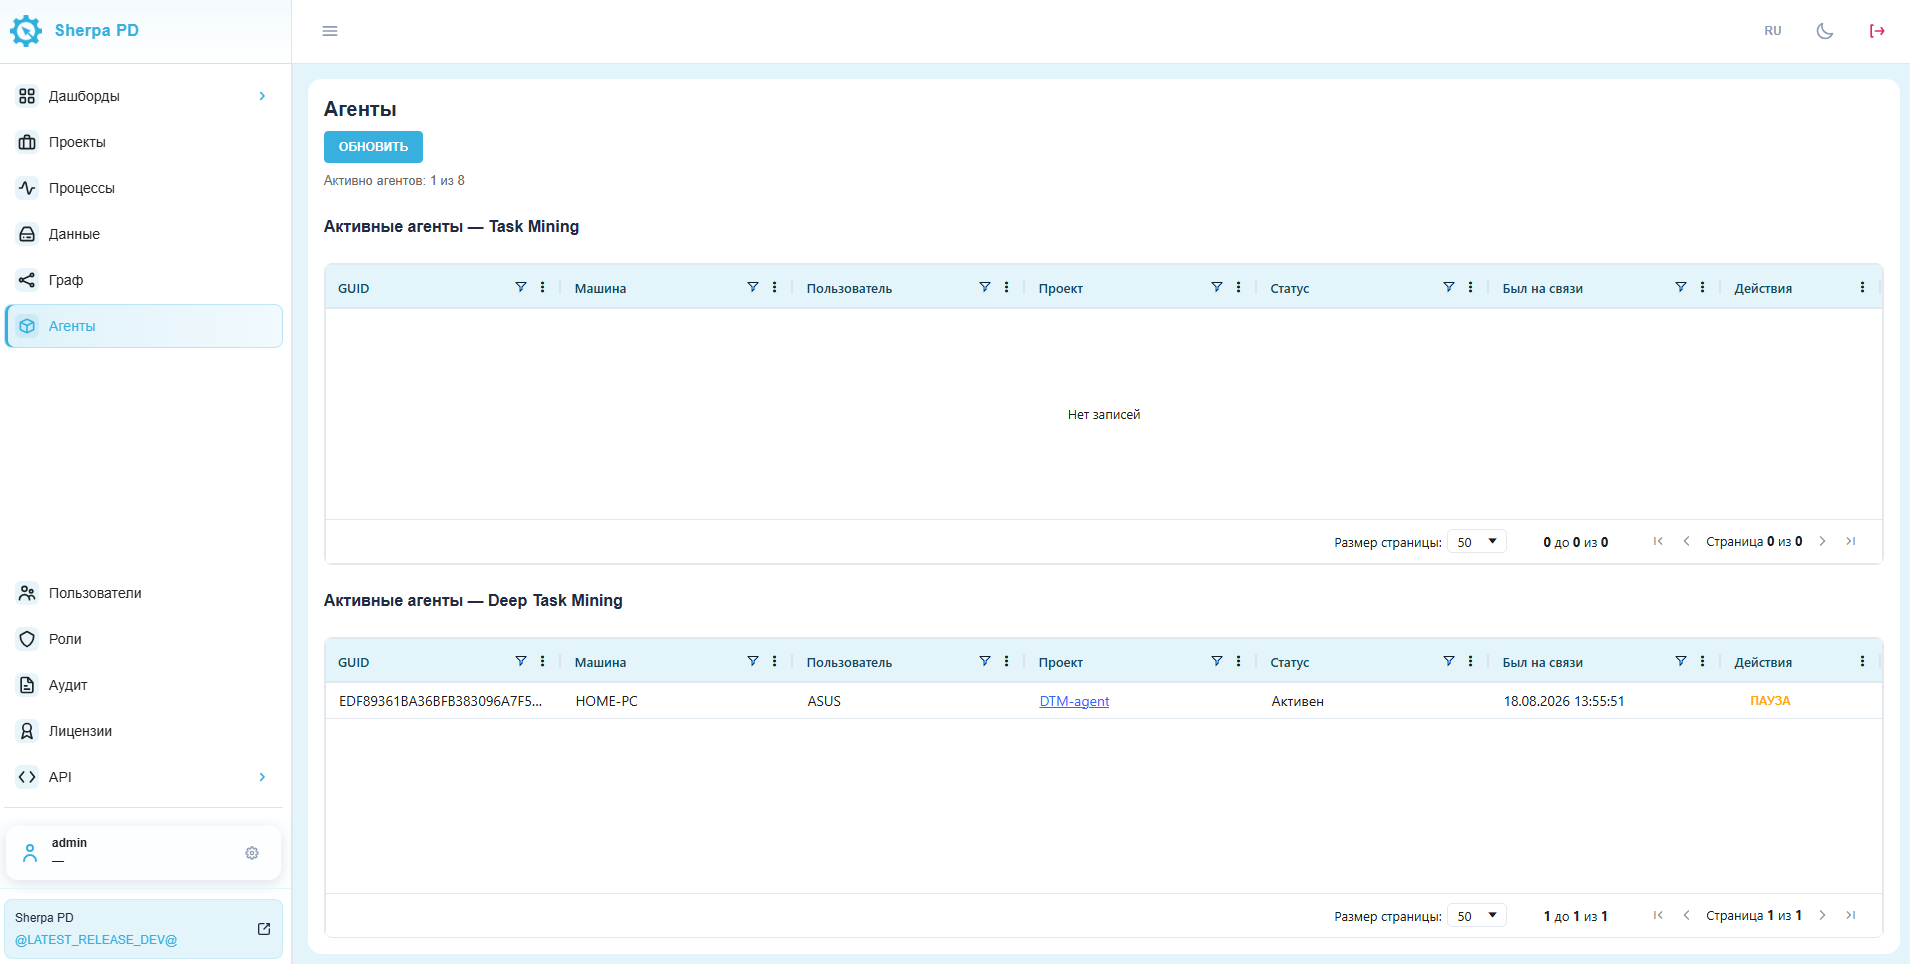Filter the GUID column in the Task Mining table
This screenshot has height=964, width=1910.
point(520,287)
